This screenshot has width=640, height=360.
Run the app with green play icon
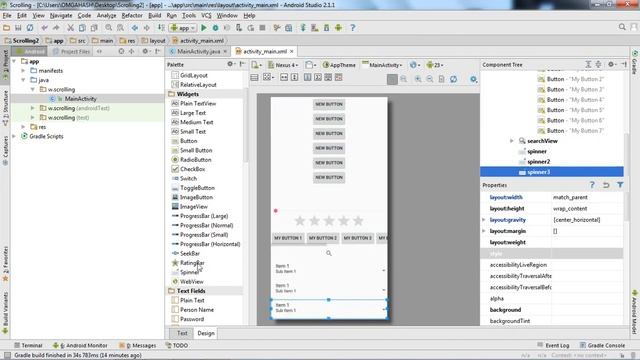click(x=204, y=28)
